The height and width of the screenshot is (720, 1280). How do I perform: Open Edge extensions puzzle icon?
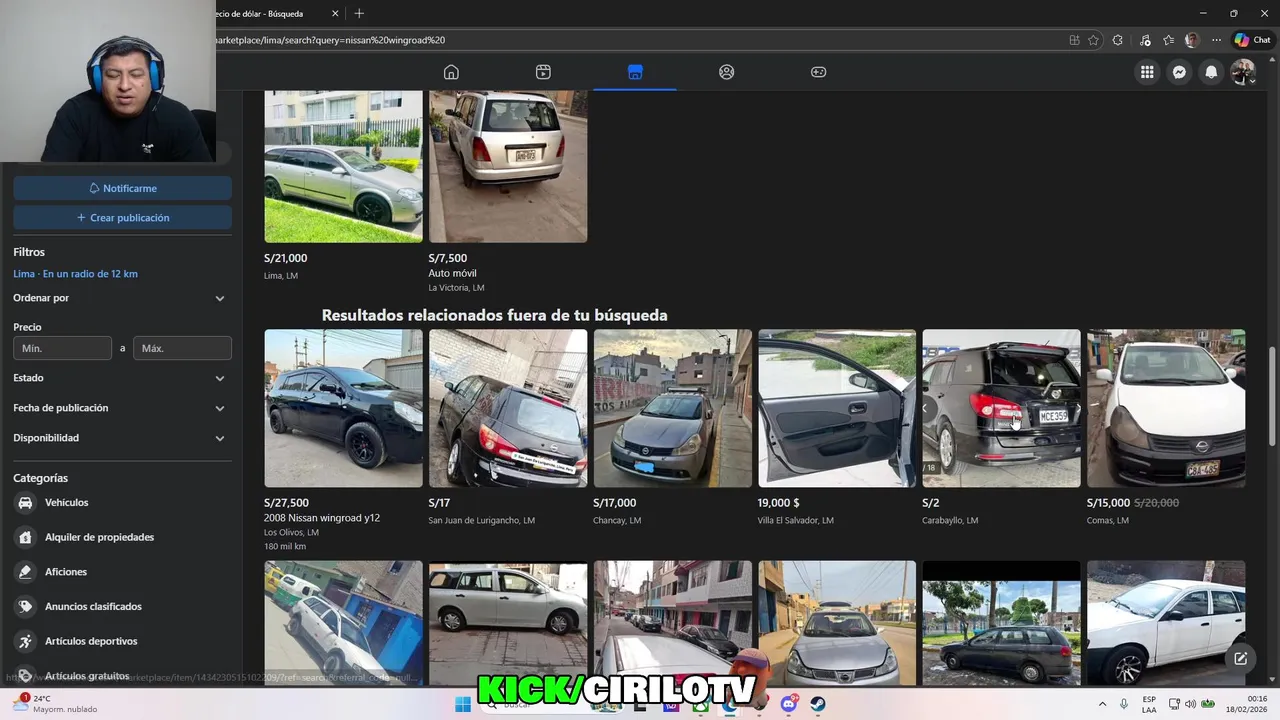point(1118,40)
